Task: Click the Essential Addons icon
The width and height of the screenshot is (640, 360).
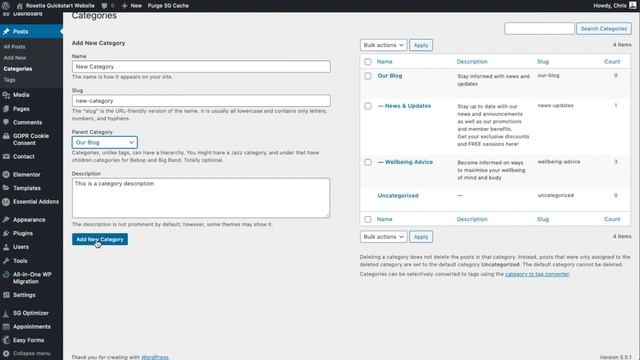Action: 6,202
